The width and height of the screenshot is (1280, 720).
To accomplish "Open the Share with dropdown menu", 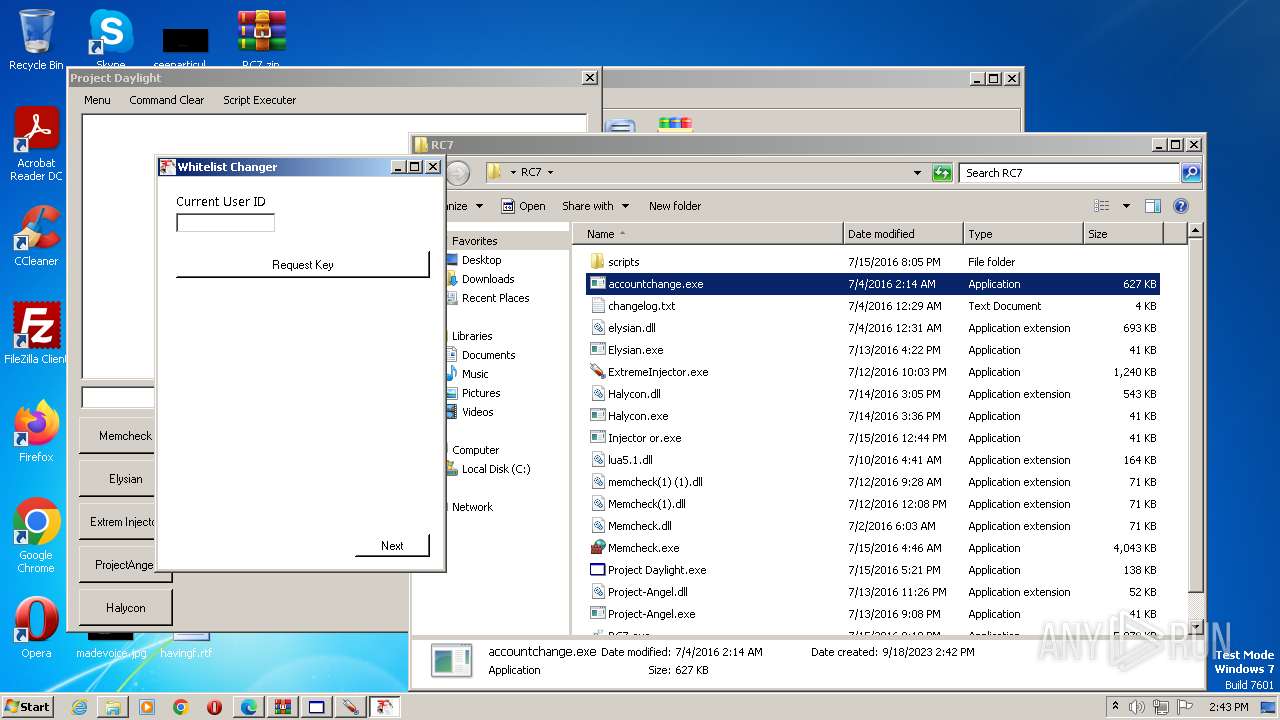I will (x=595, y=206).
